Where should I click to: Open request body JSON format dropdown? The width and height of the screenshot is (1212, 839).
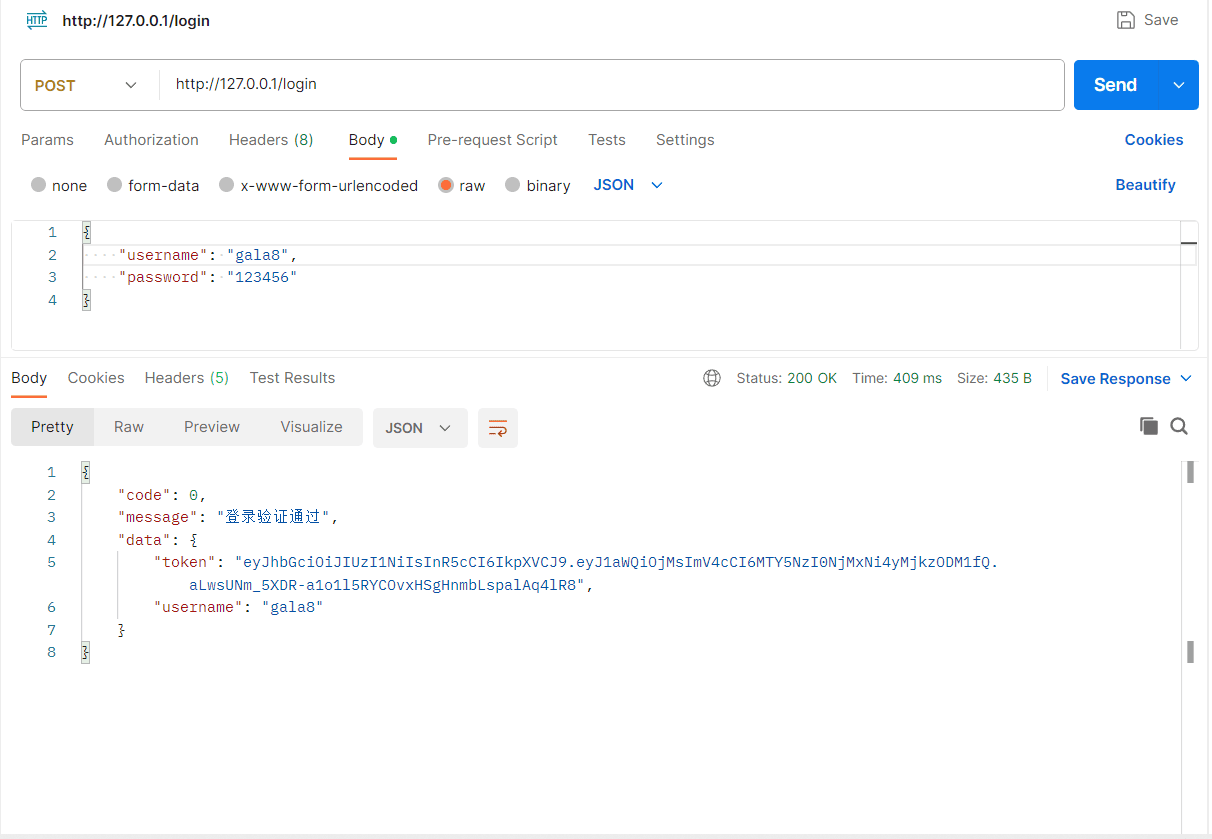click(x=628, y=185)
